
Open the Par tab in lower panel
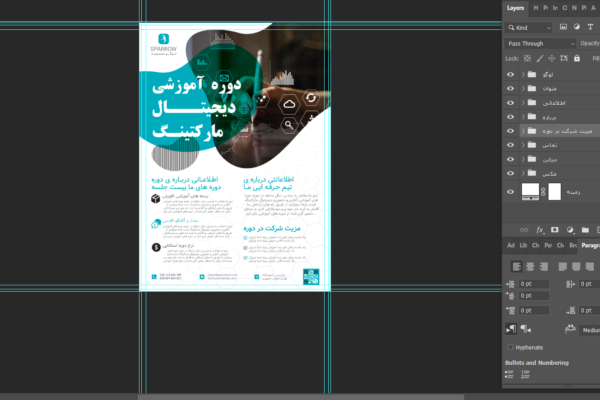tap(548, 245)
